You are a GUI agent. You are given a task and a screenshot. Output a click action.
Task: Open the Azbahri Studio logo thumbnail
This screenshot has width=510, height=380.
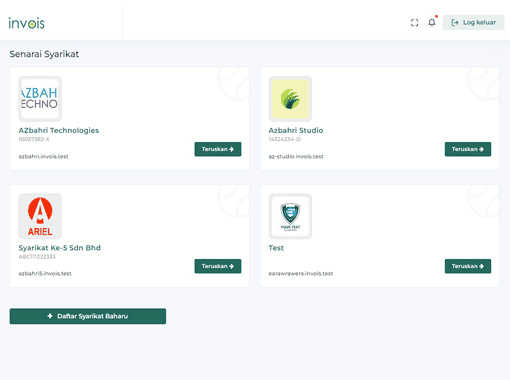(290, 99)
